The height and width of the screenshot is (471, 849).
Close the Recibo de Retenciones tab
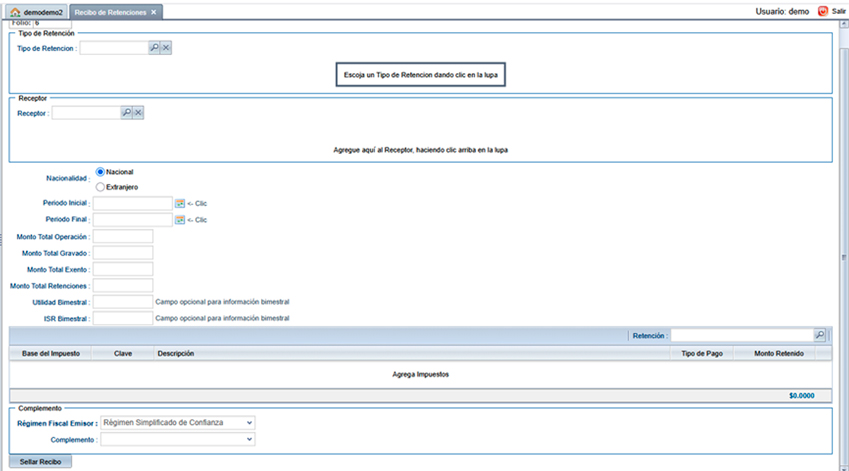[154, 12]
